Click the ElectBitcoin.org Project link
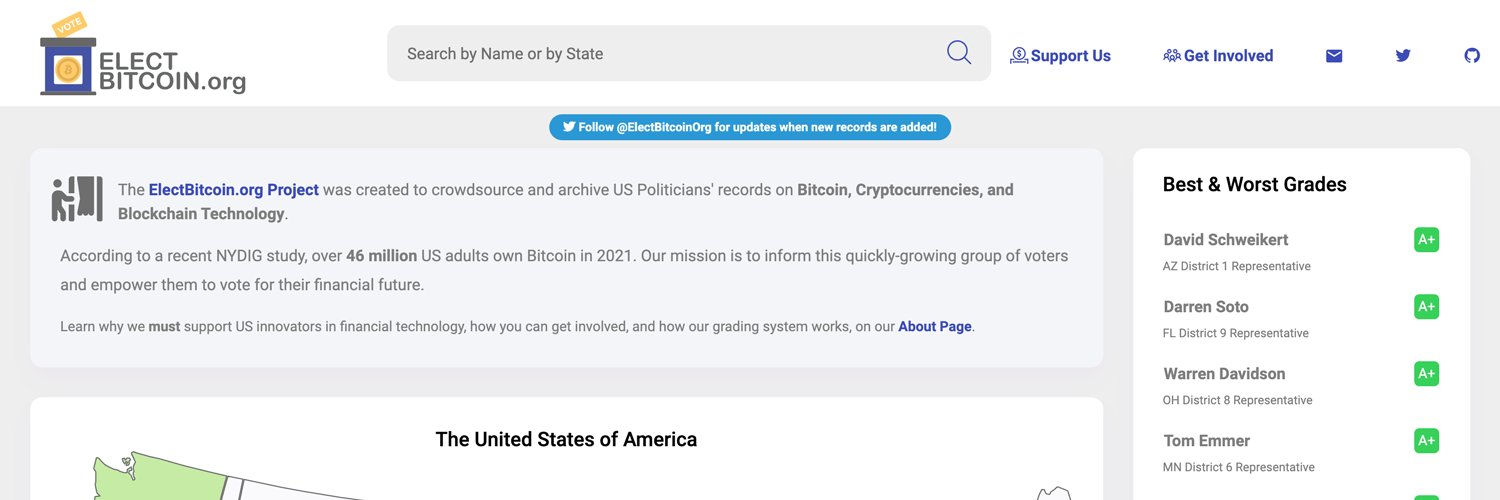The image size is (1500, 500). coord(233,190)
